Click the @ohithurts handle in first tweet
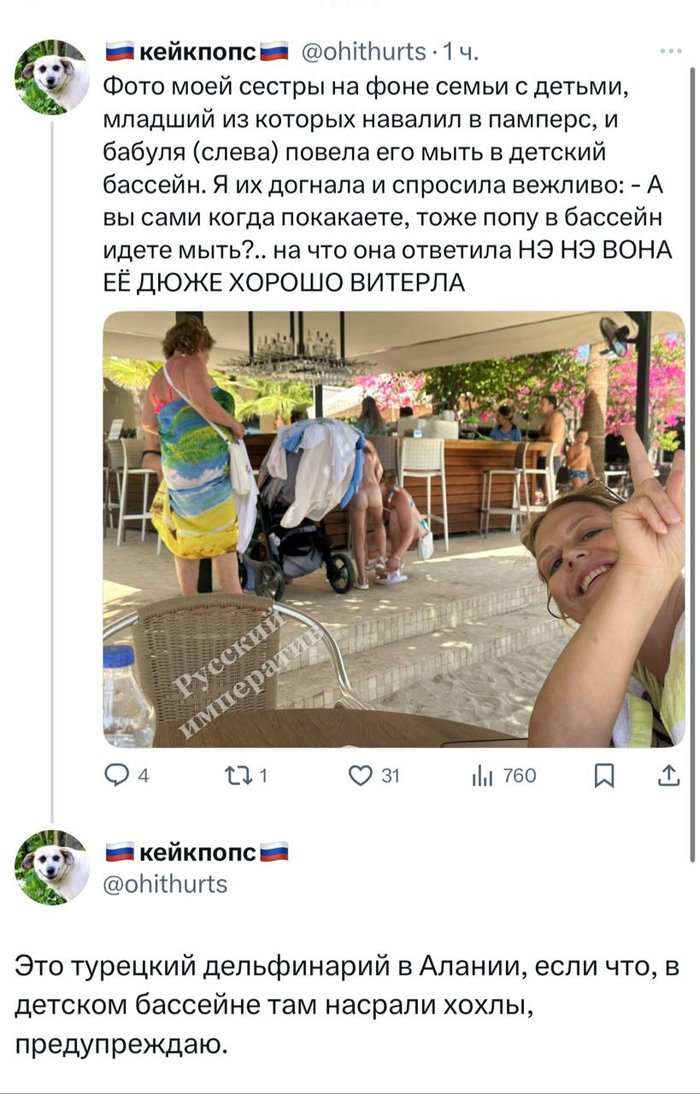 coord(363,52)
